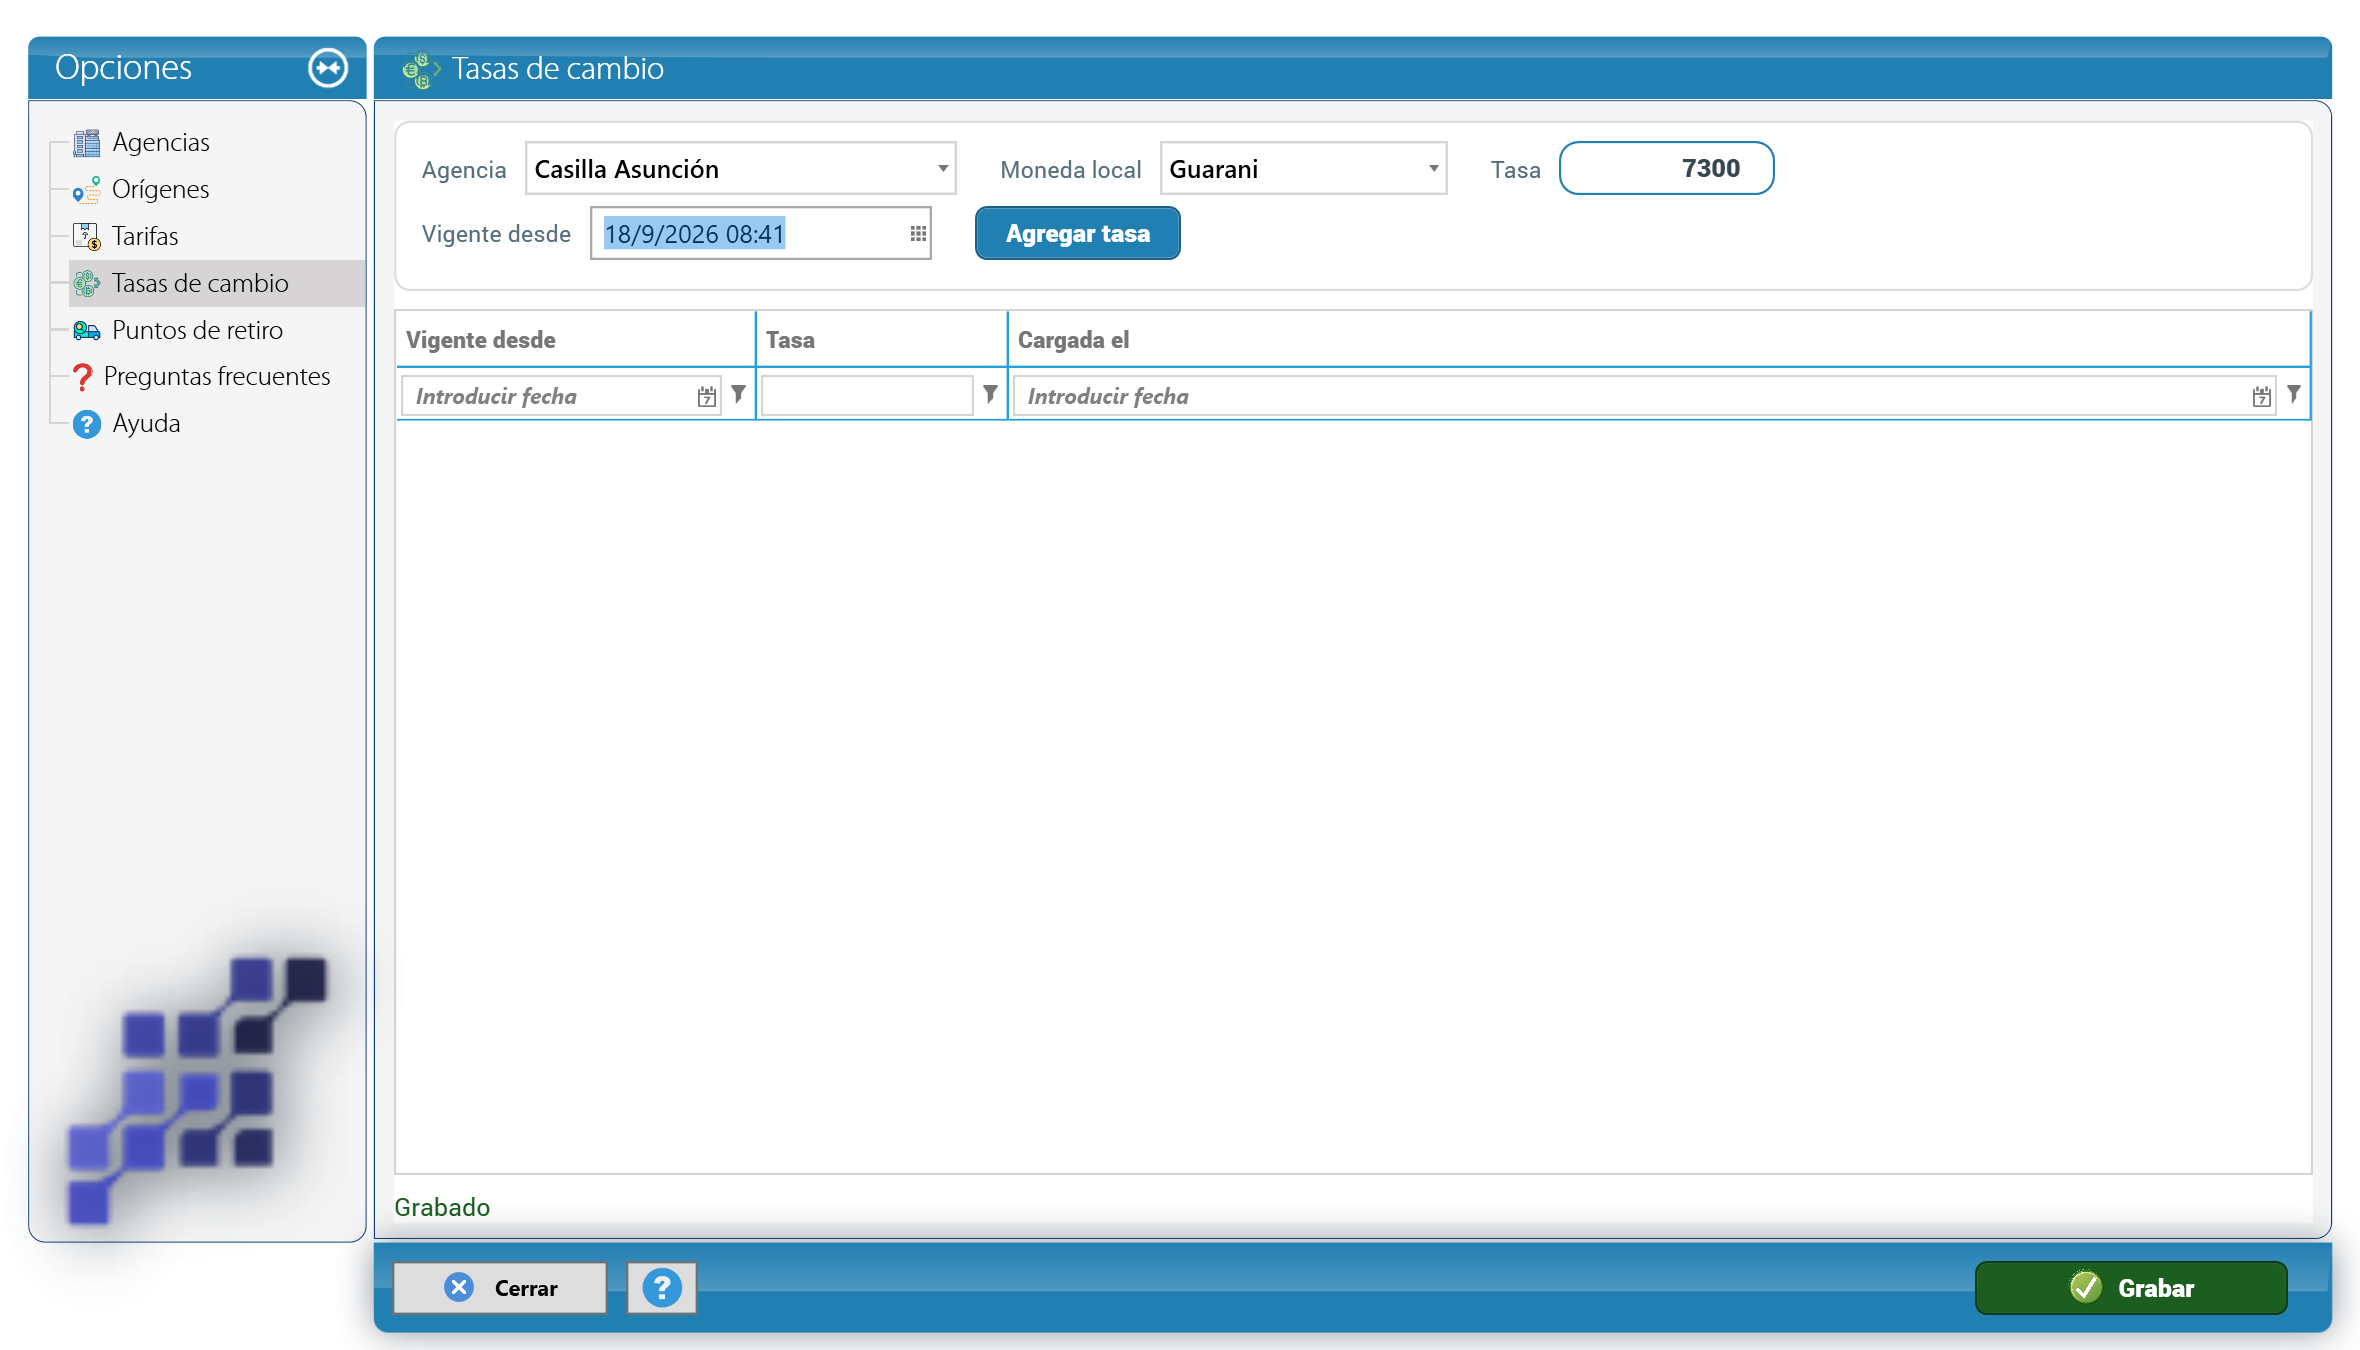Open the date-time picker grid icon

918,233
